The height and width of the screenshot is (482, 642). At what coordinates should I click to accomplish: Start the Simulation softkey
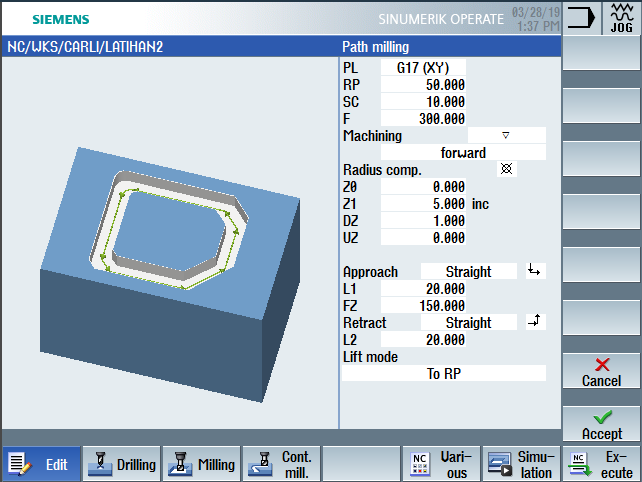point(521,464)
